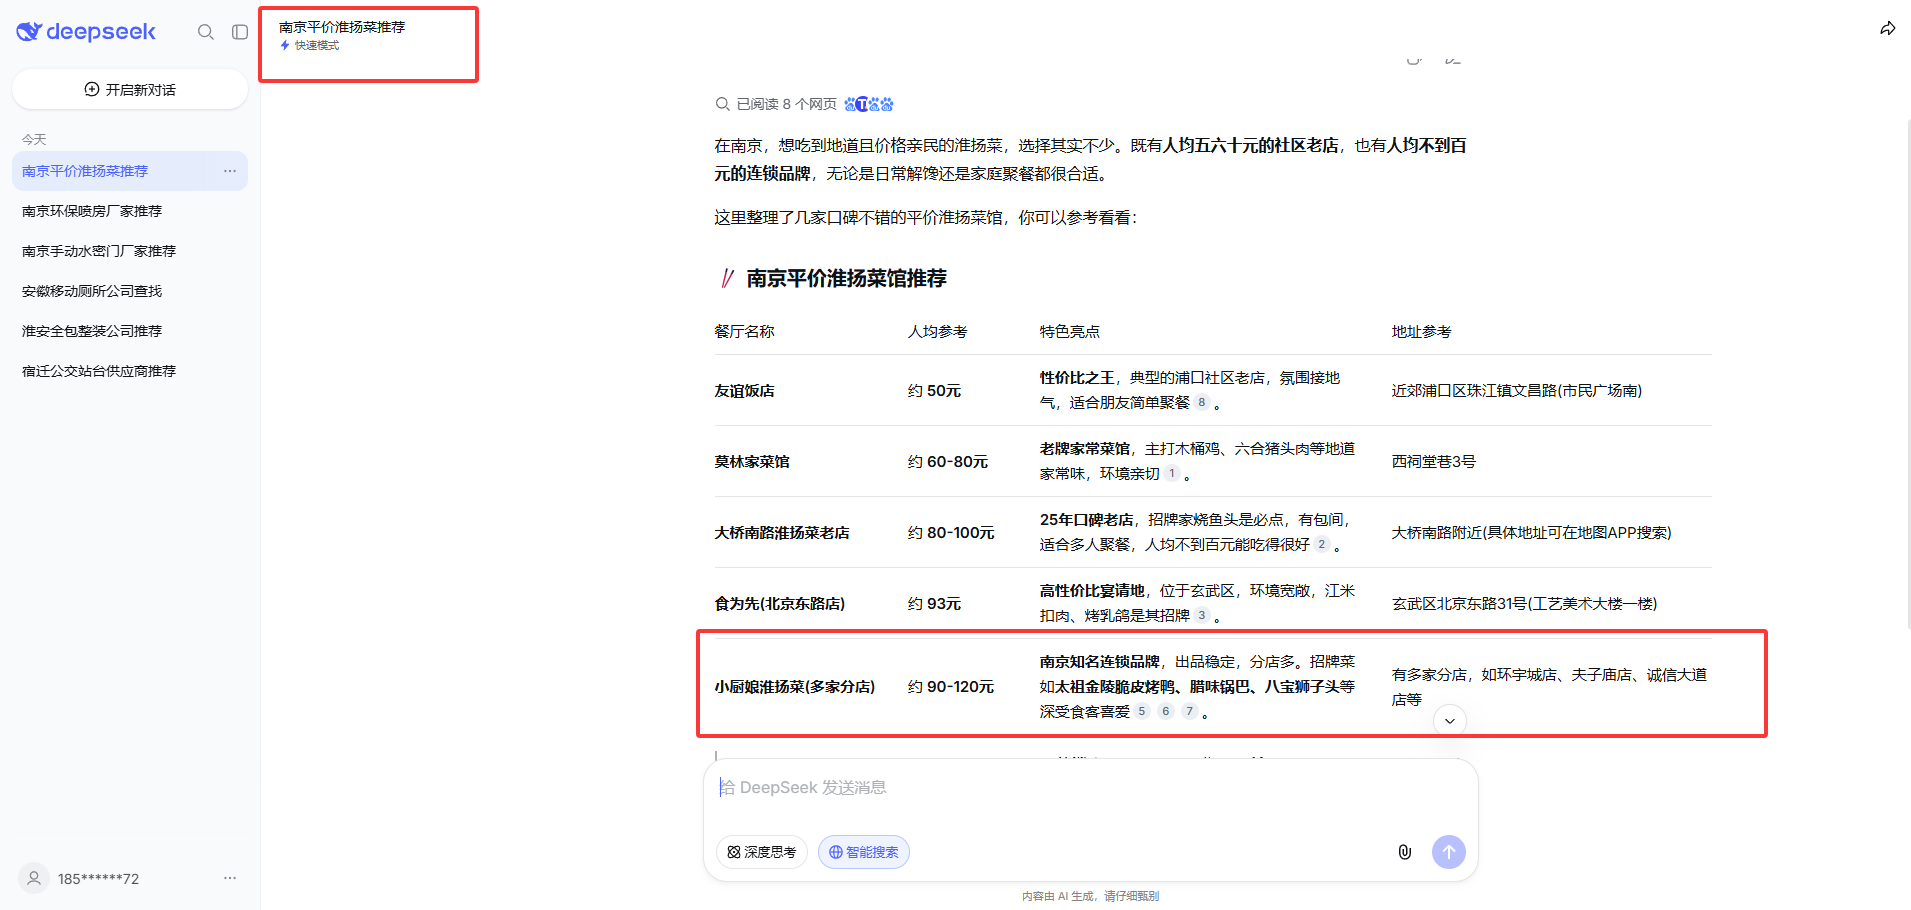This screenshot has height=910, width=1911.
Task: Click the 玄武区北京东路31号 address cell
Action: tap(1524, 603)
